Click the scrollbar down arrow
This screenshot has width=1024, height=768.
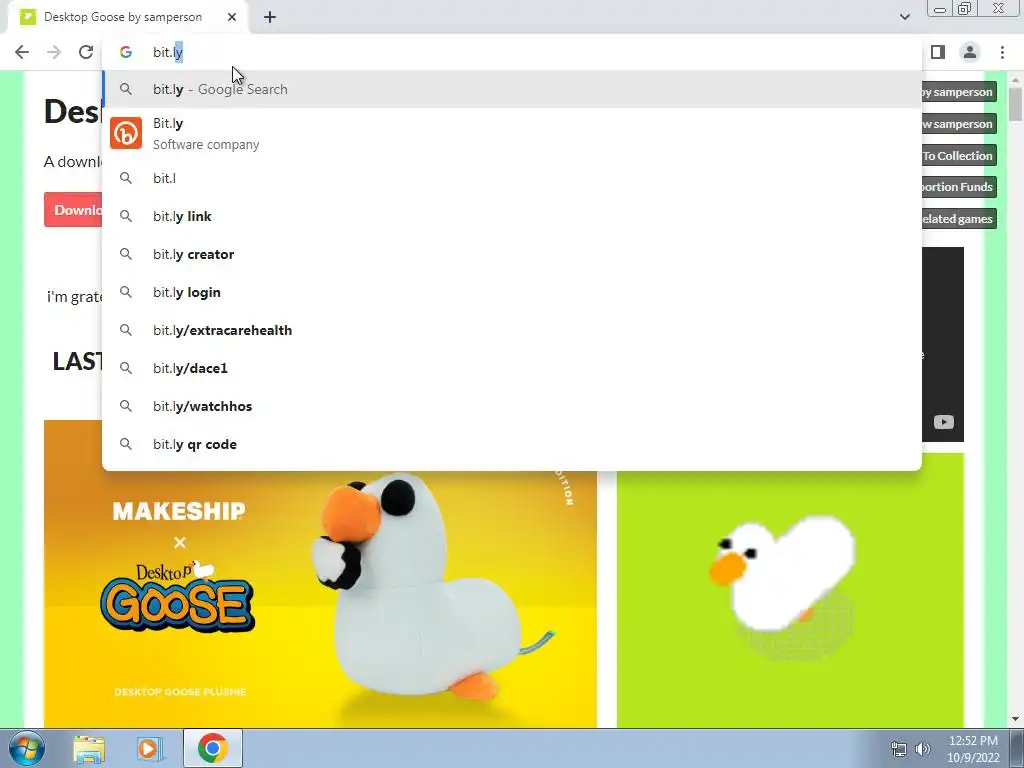tap(1015, 719)
